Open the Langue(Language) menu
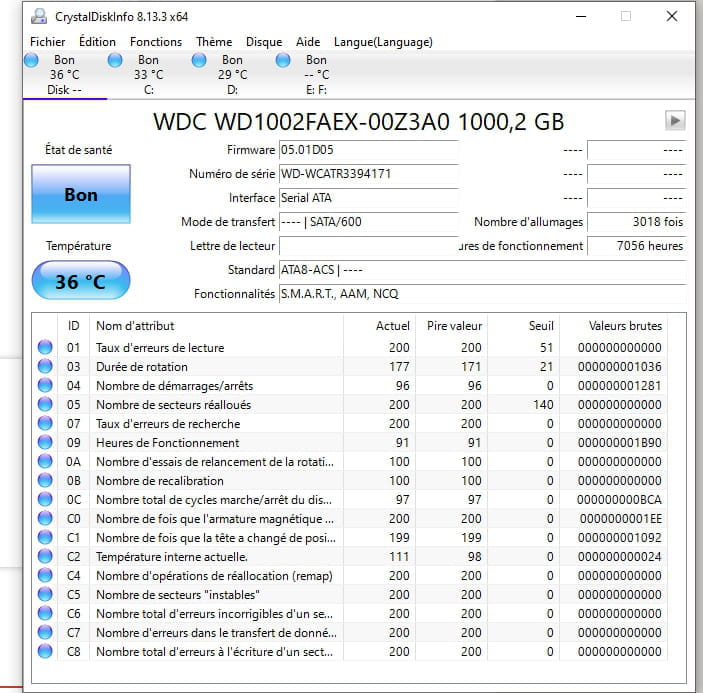The height and width of the screenshot is (693, 703). coord(383,42)
